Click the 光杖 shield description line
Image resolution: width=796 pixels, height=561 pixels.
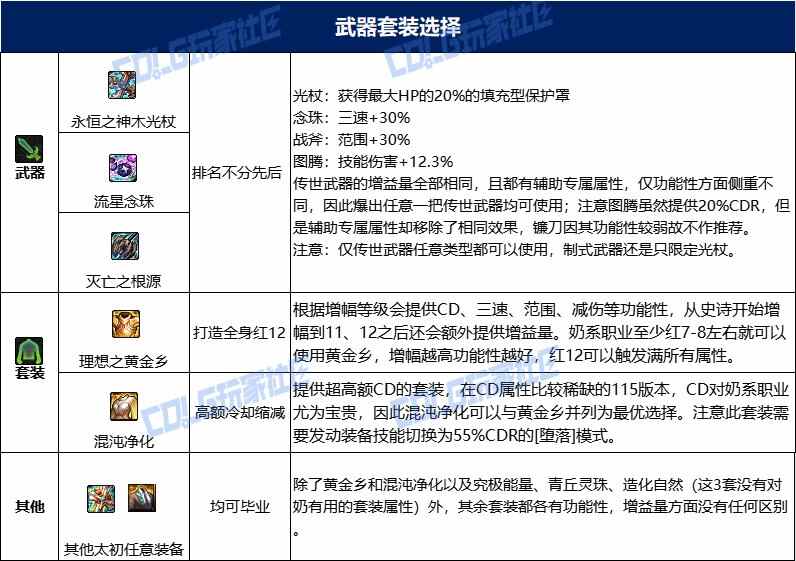click(x=431, y=95)
